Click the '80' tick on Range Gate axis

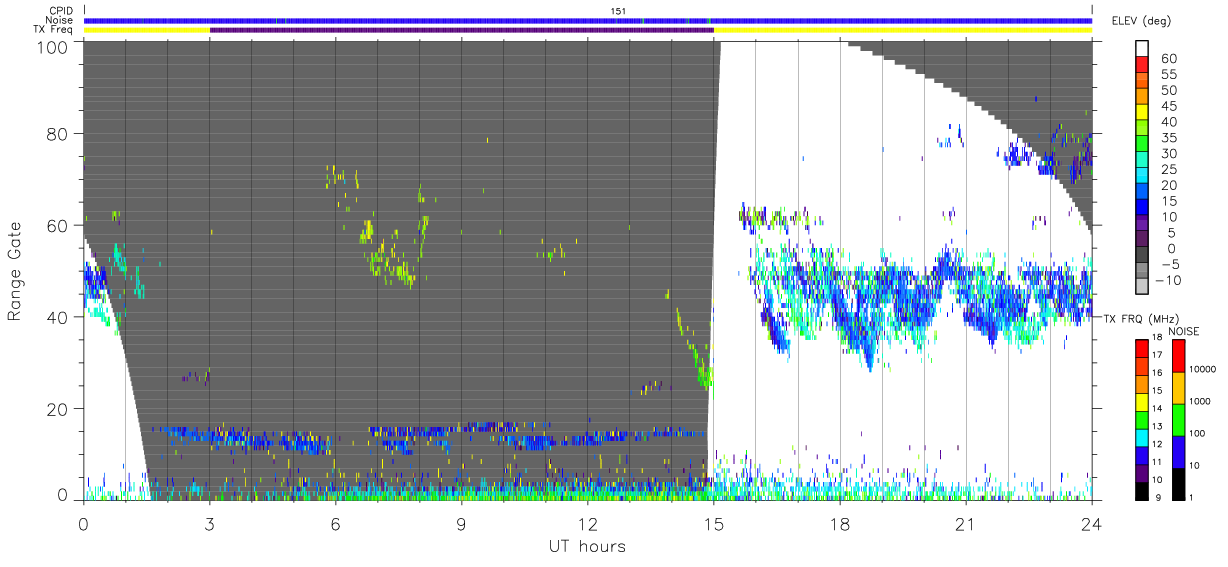click(58, 134)
